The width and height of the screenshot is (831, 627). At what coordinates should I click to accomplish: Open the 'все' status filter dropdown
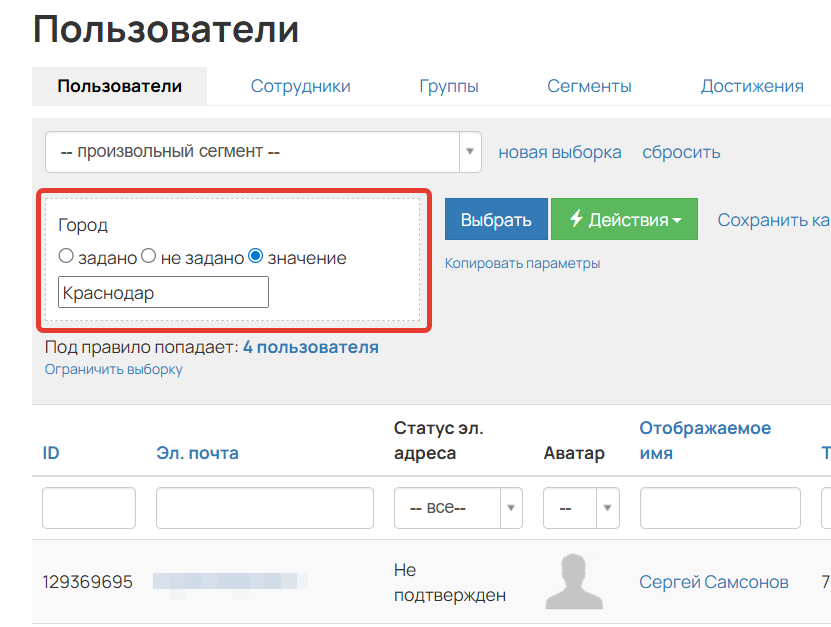(x=510, y=507)
